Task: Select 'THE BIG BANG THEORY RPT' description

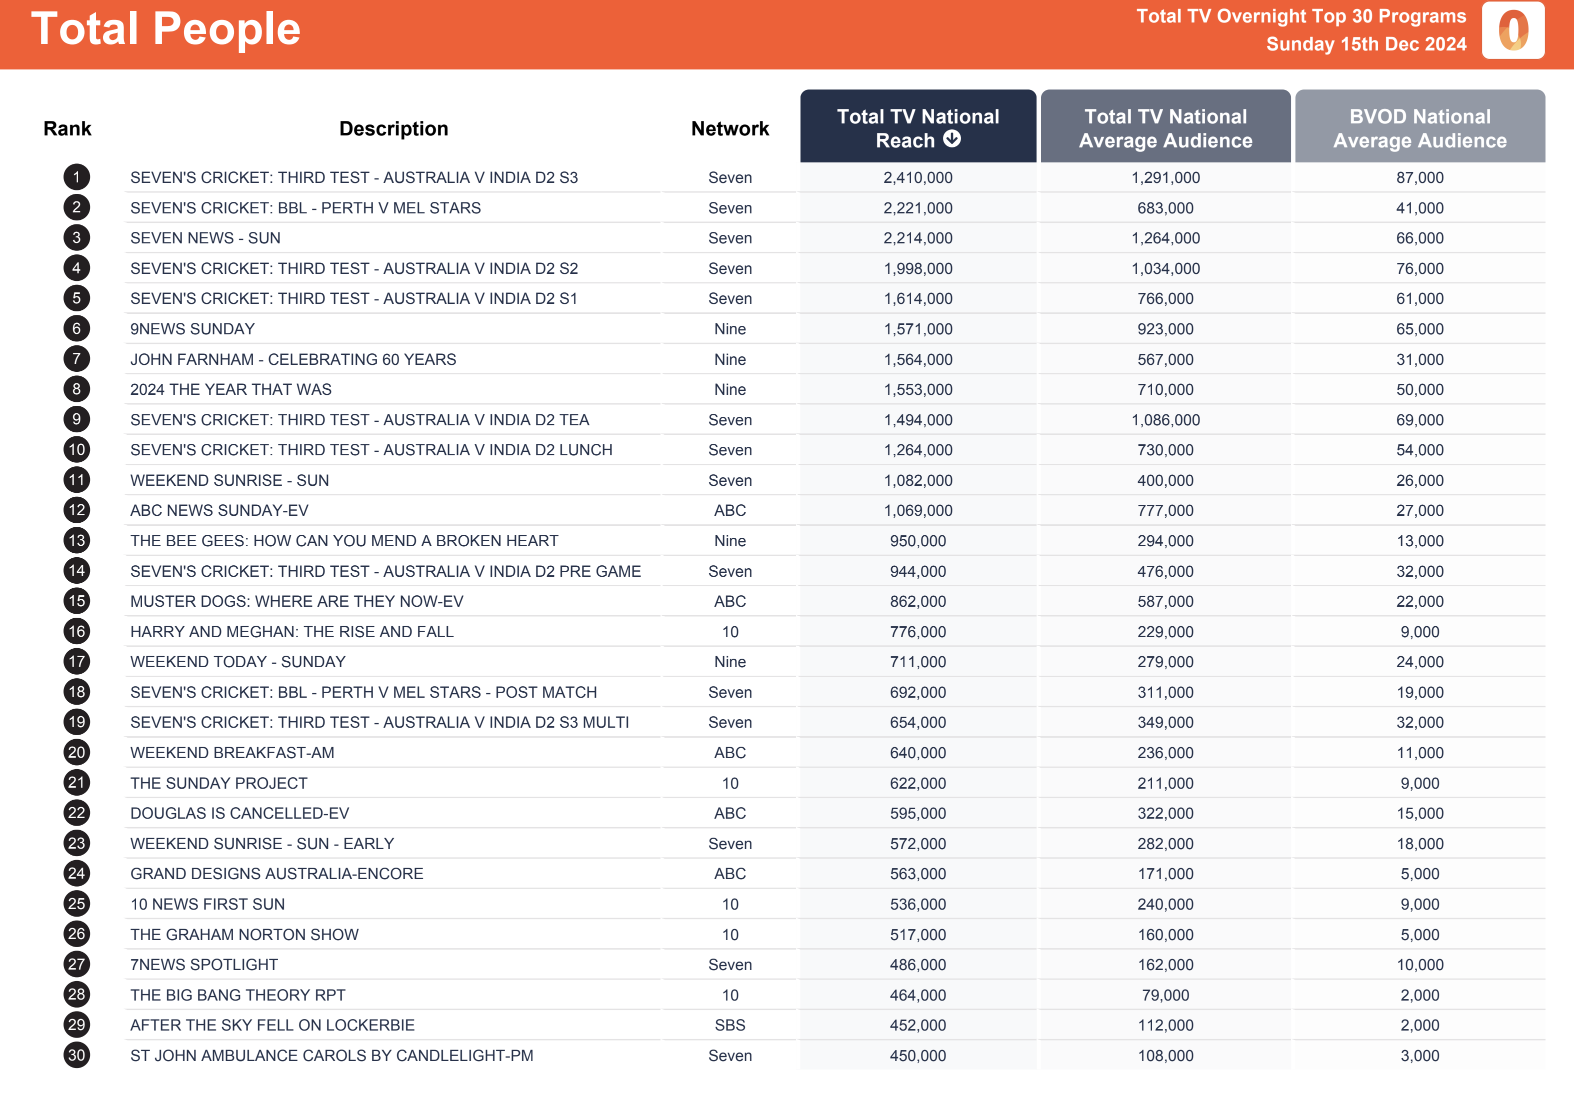Action: (x=238, y=995)
